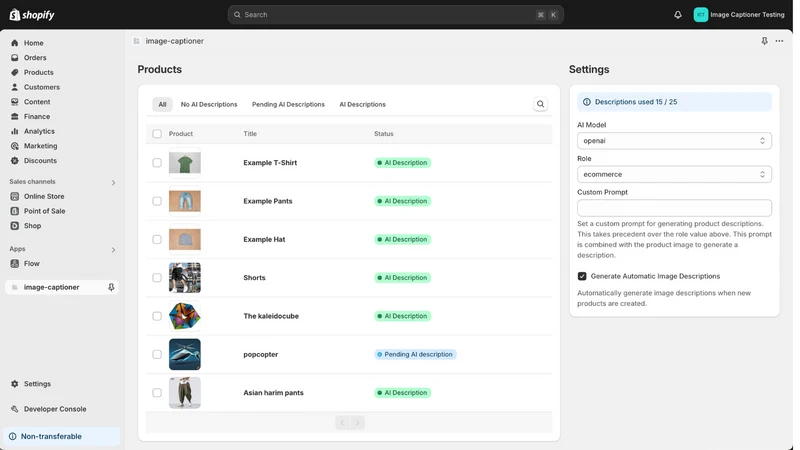Click the Shorts product thumbnail

[185, 278]
